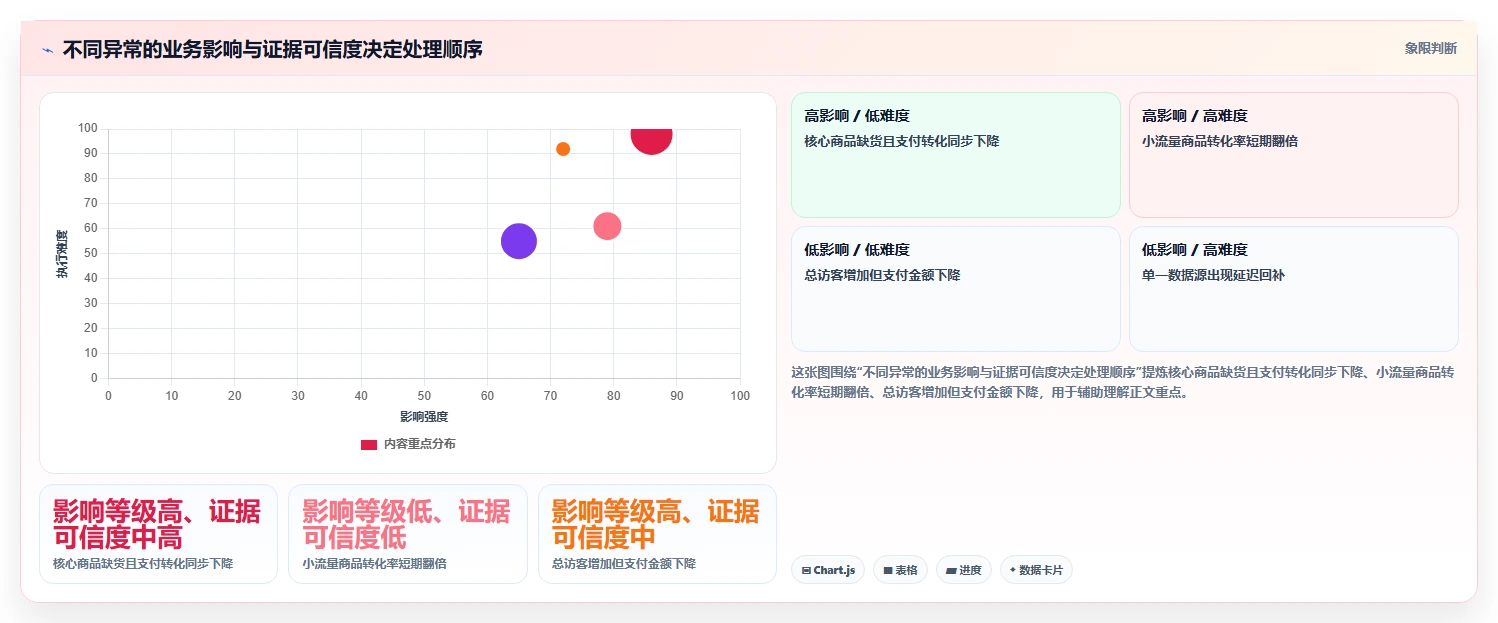The image size is (1498, 623).
Task: Click the 核心商品缺货且支付转化同步下降 text in green card
Action: [902, 142]
